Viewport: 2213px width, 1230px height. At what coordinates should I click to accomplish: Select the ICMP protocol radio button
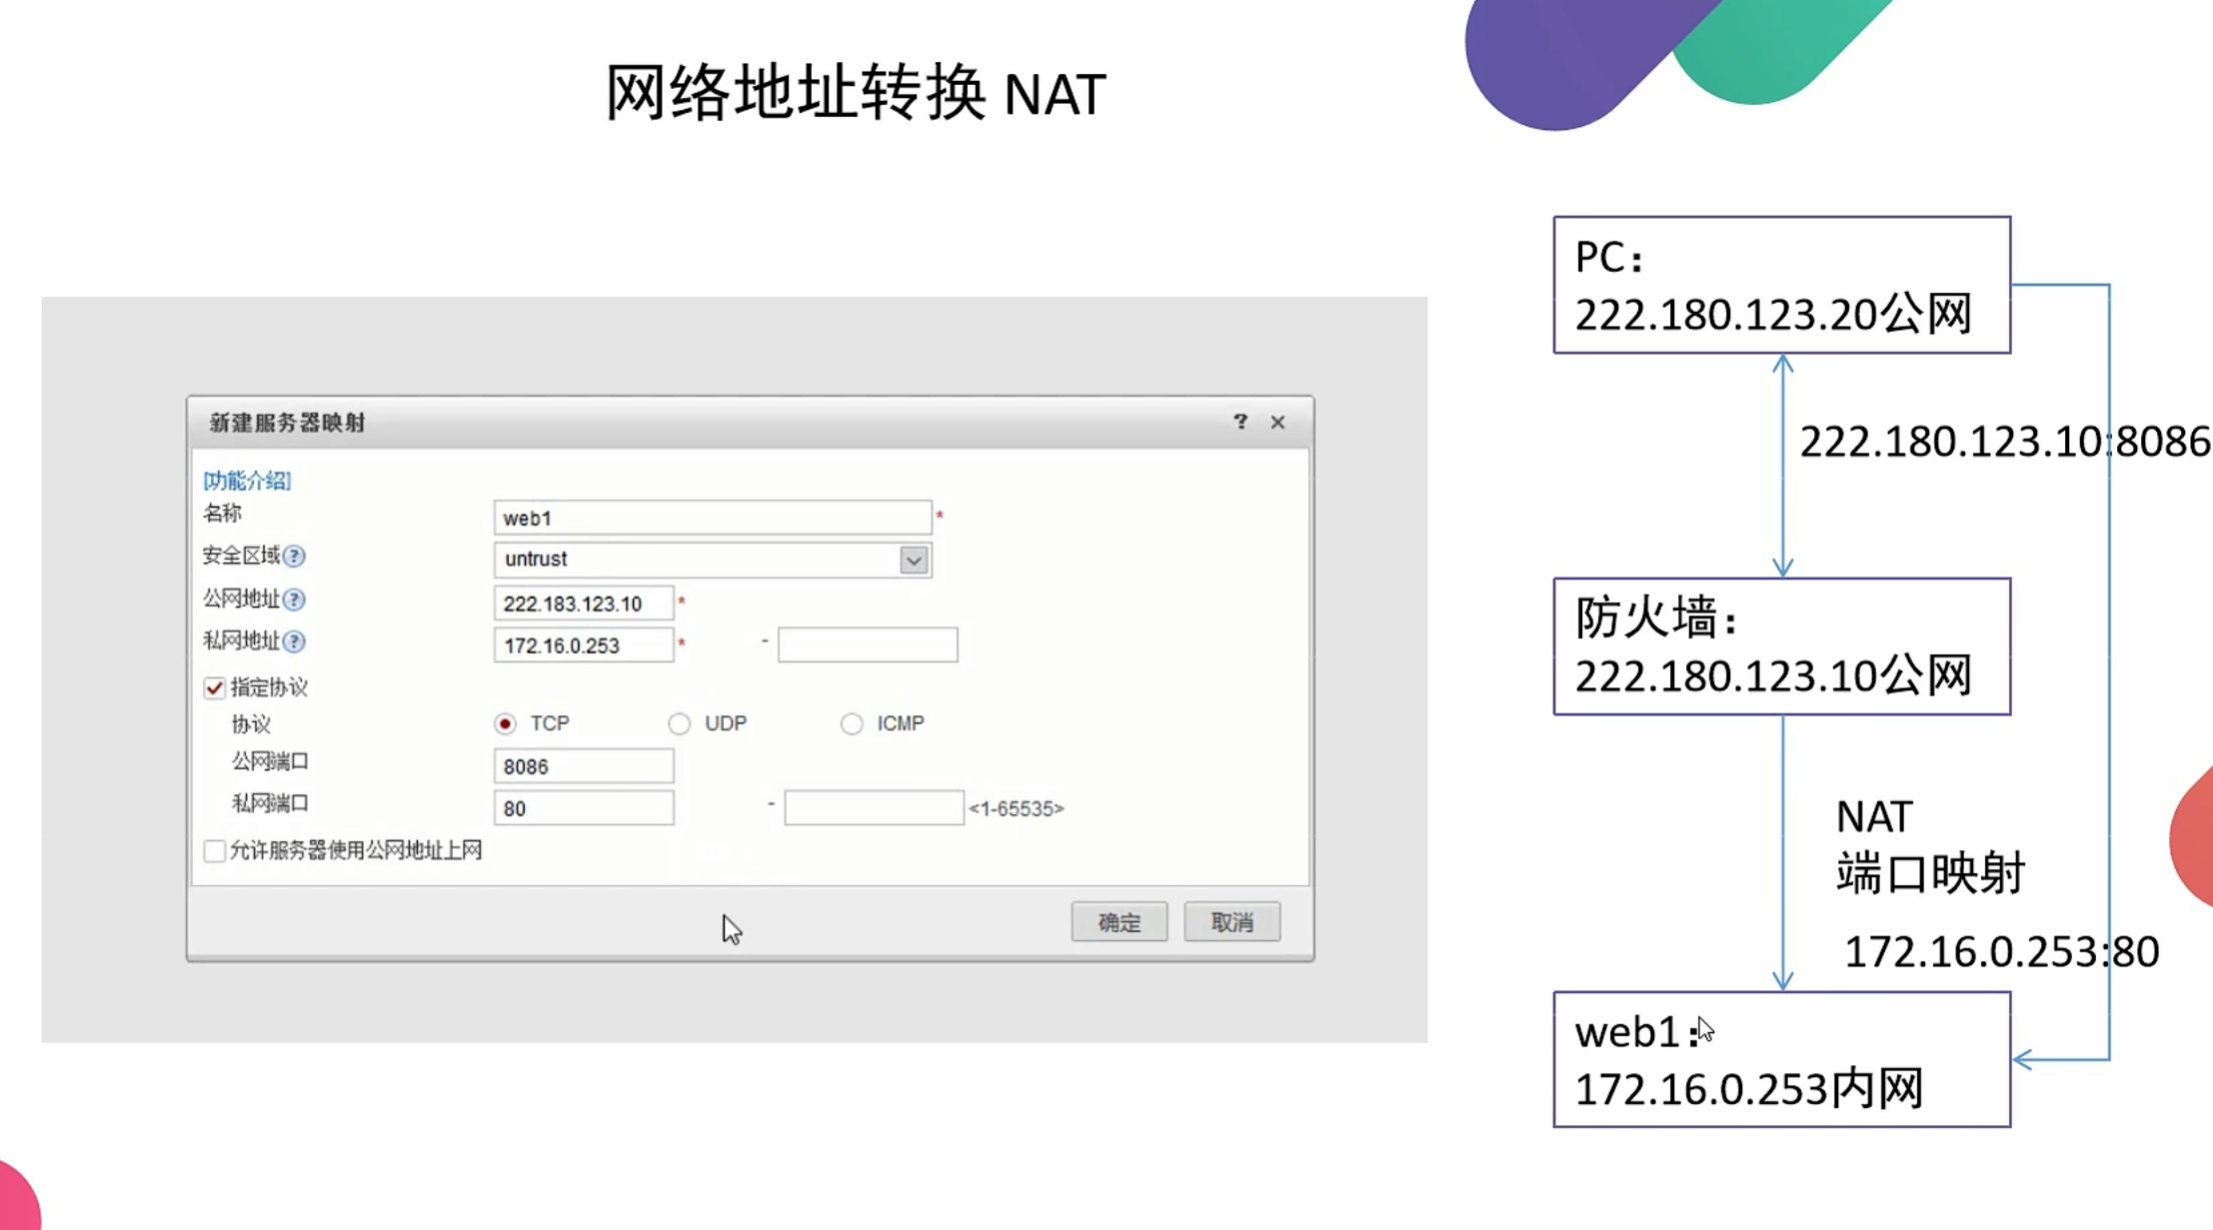[851, 723]
